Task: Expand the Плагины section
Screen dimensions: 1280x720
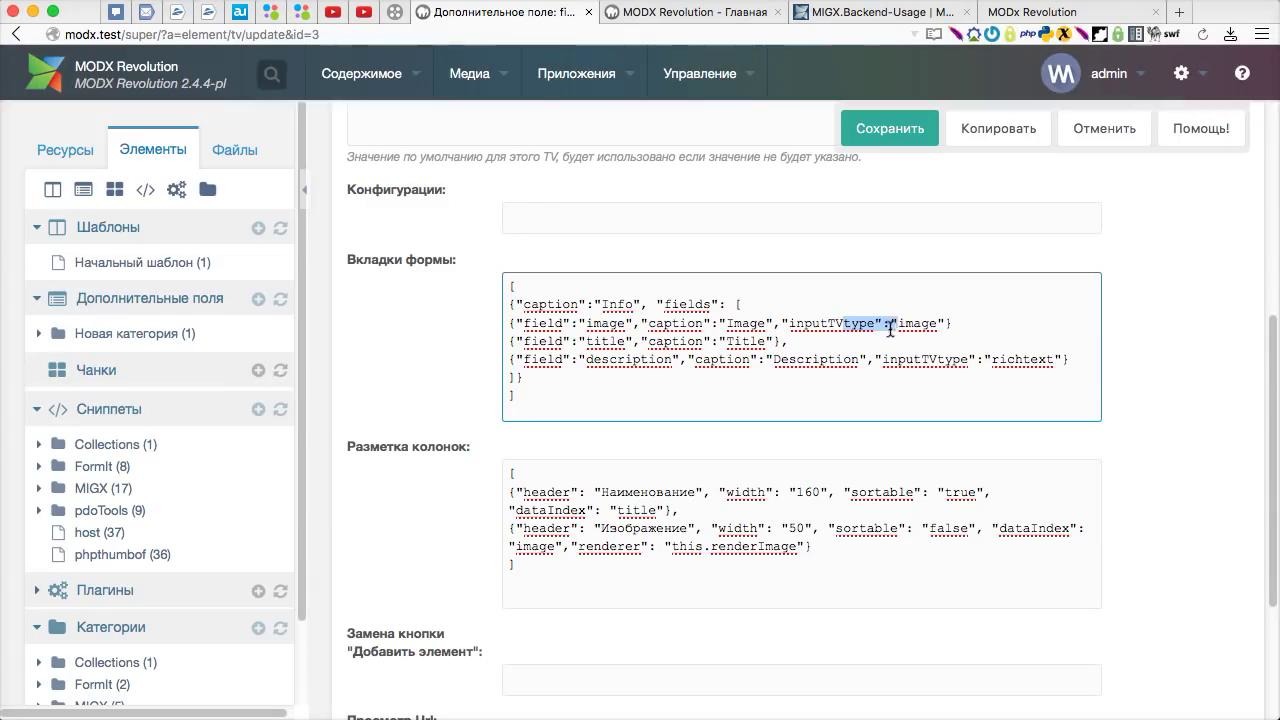Action: [x=37, y=591]
